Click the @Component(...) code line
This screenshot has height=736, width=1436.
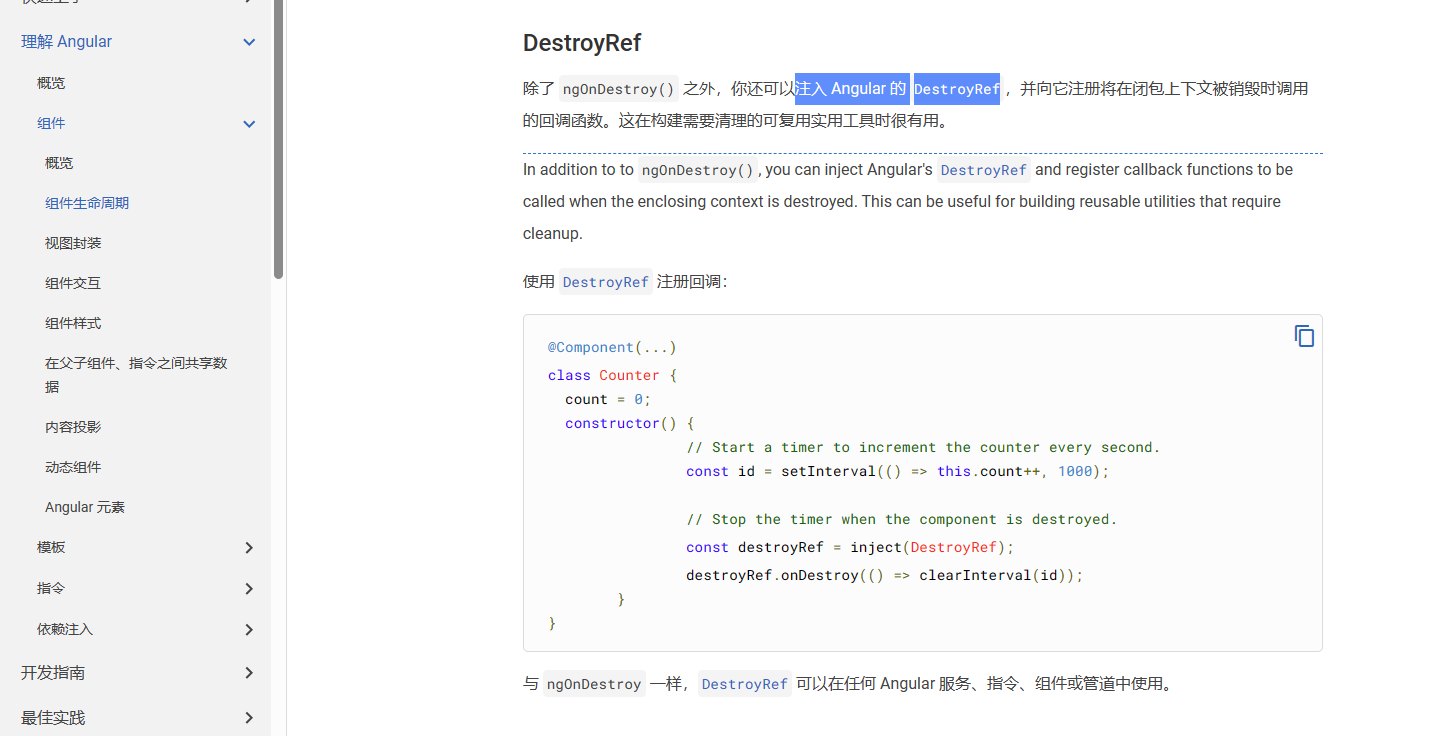612,347
